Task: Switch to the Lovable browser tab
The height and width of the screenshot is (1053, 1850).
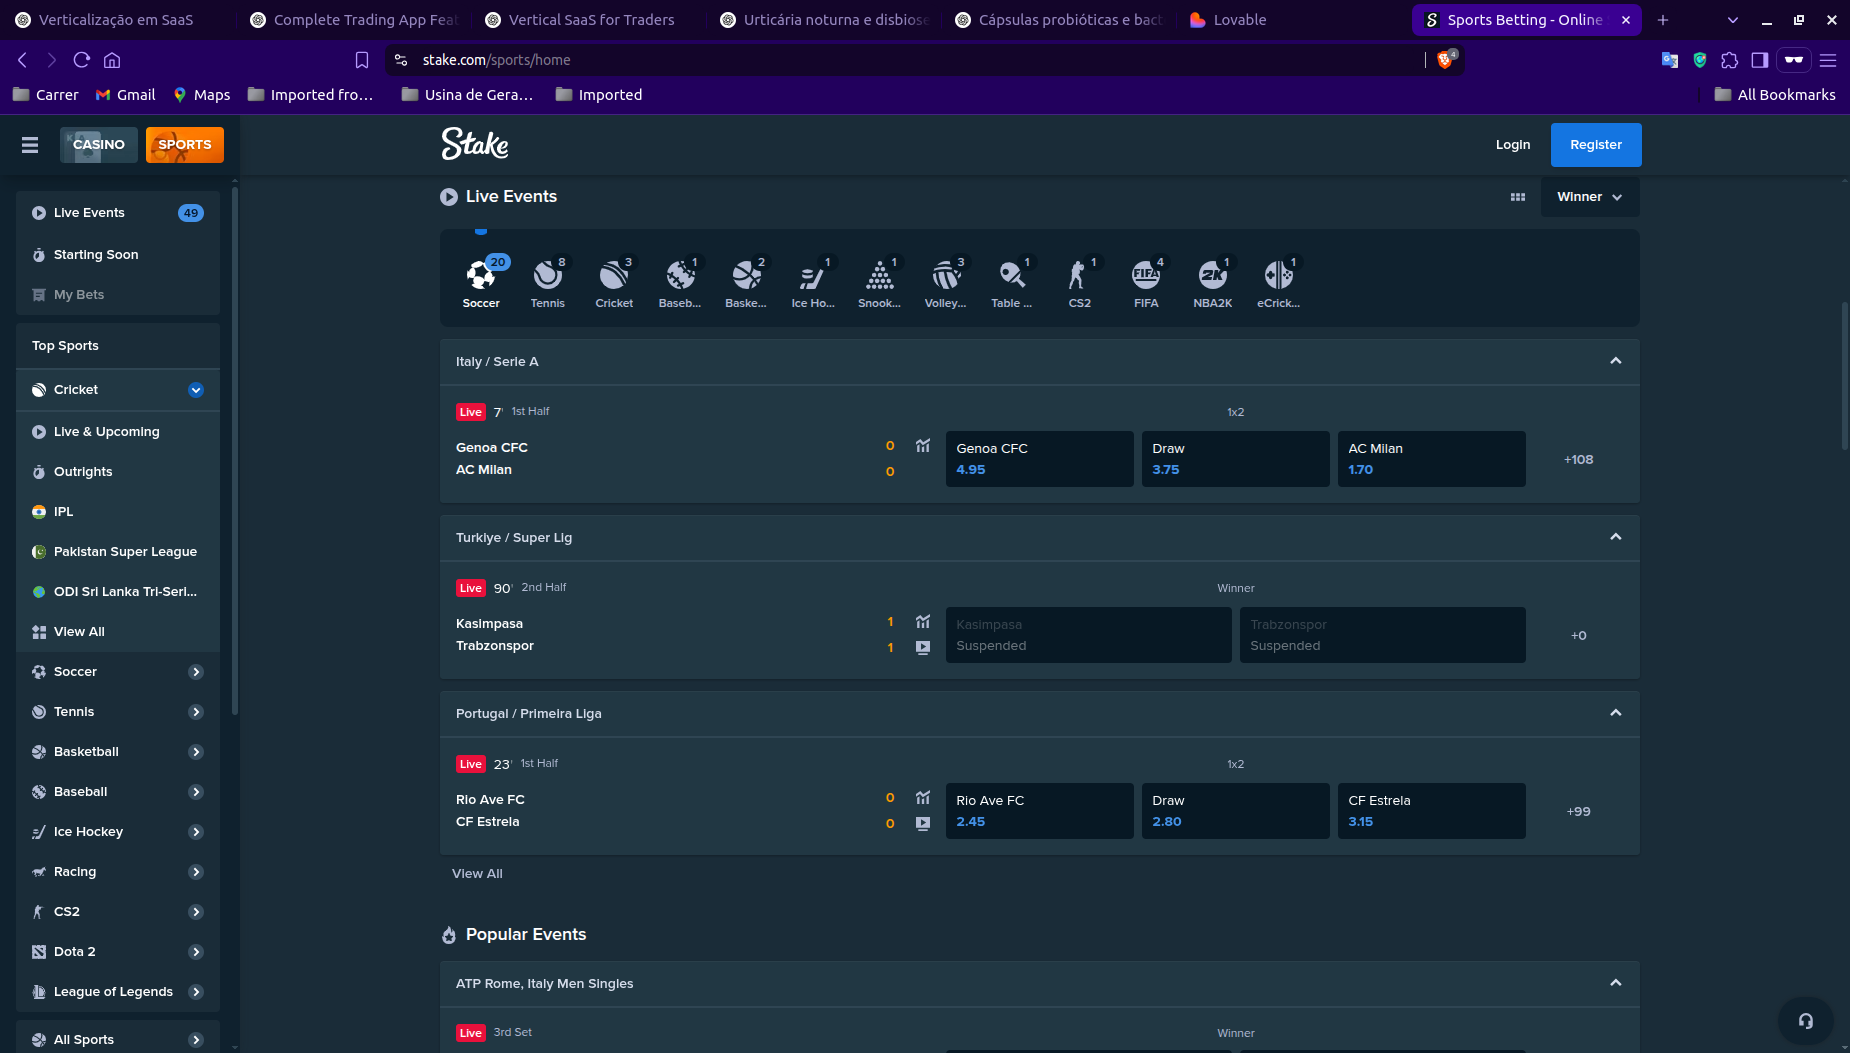Action: [1239, 20]
